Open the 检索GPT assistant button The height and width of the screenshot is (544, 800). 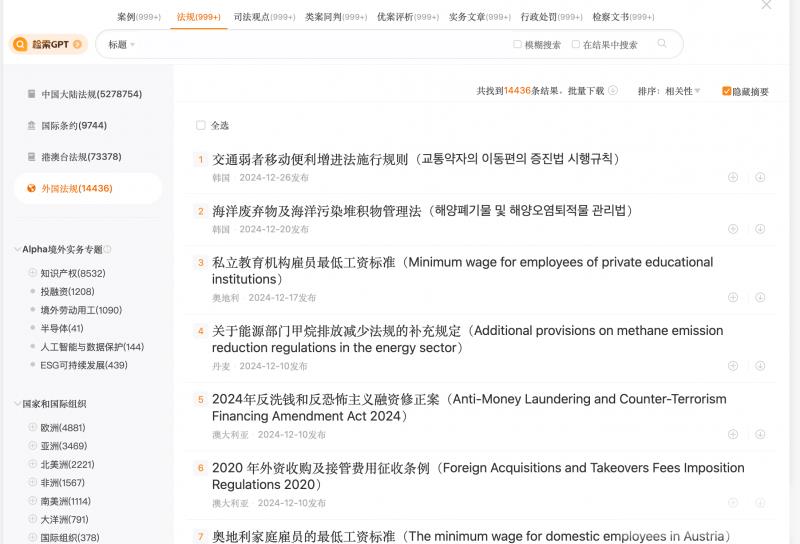click(x=48, y=44)
